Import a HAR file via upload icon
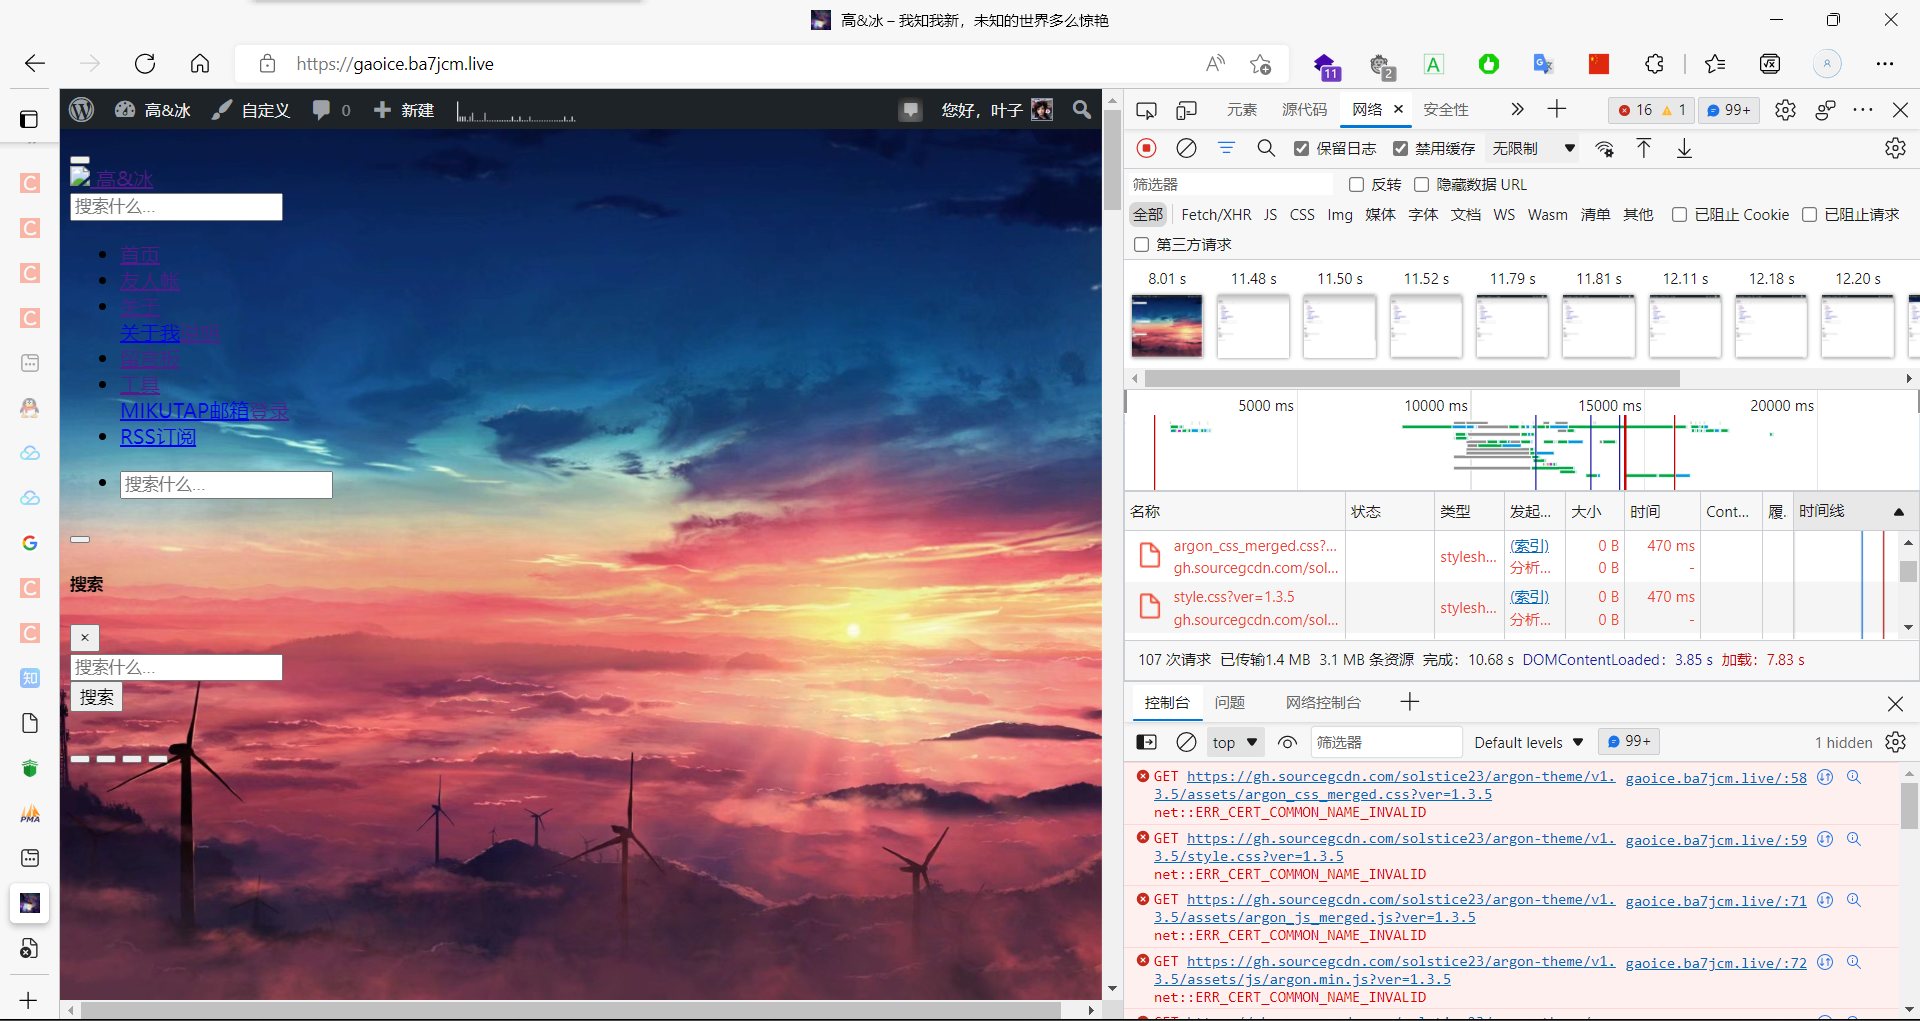 click(x=1643, y=148)
